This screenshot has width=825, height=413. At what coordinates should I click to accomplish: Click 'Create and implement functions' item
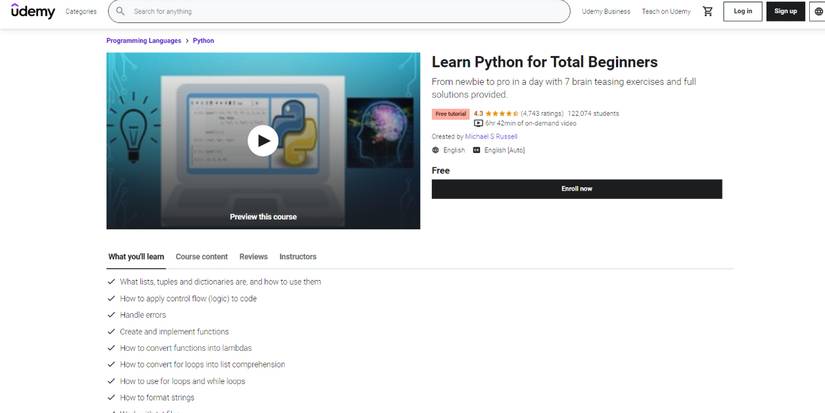[174, 332]
